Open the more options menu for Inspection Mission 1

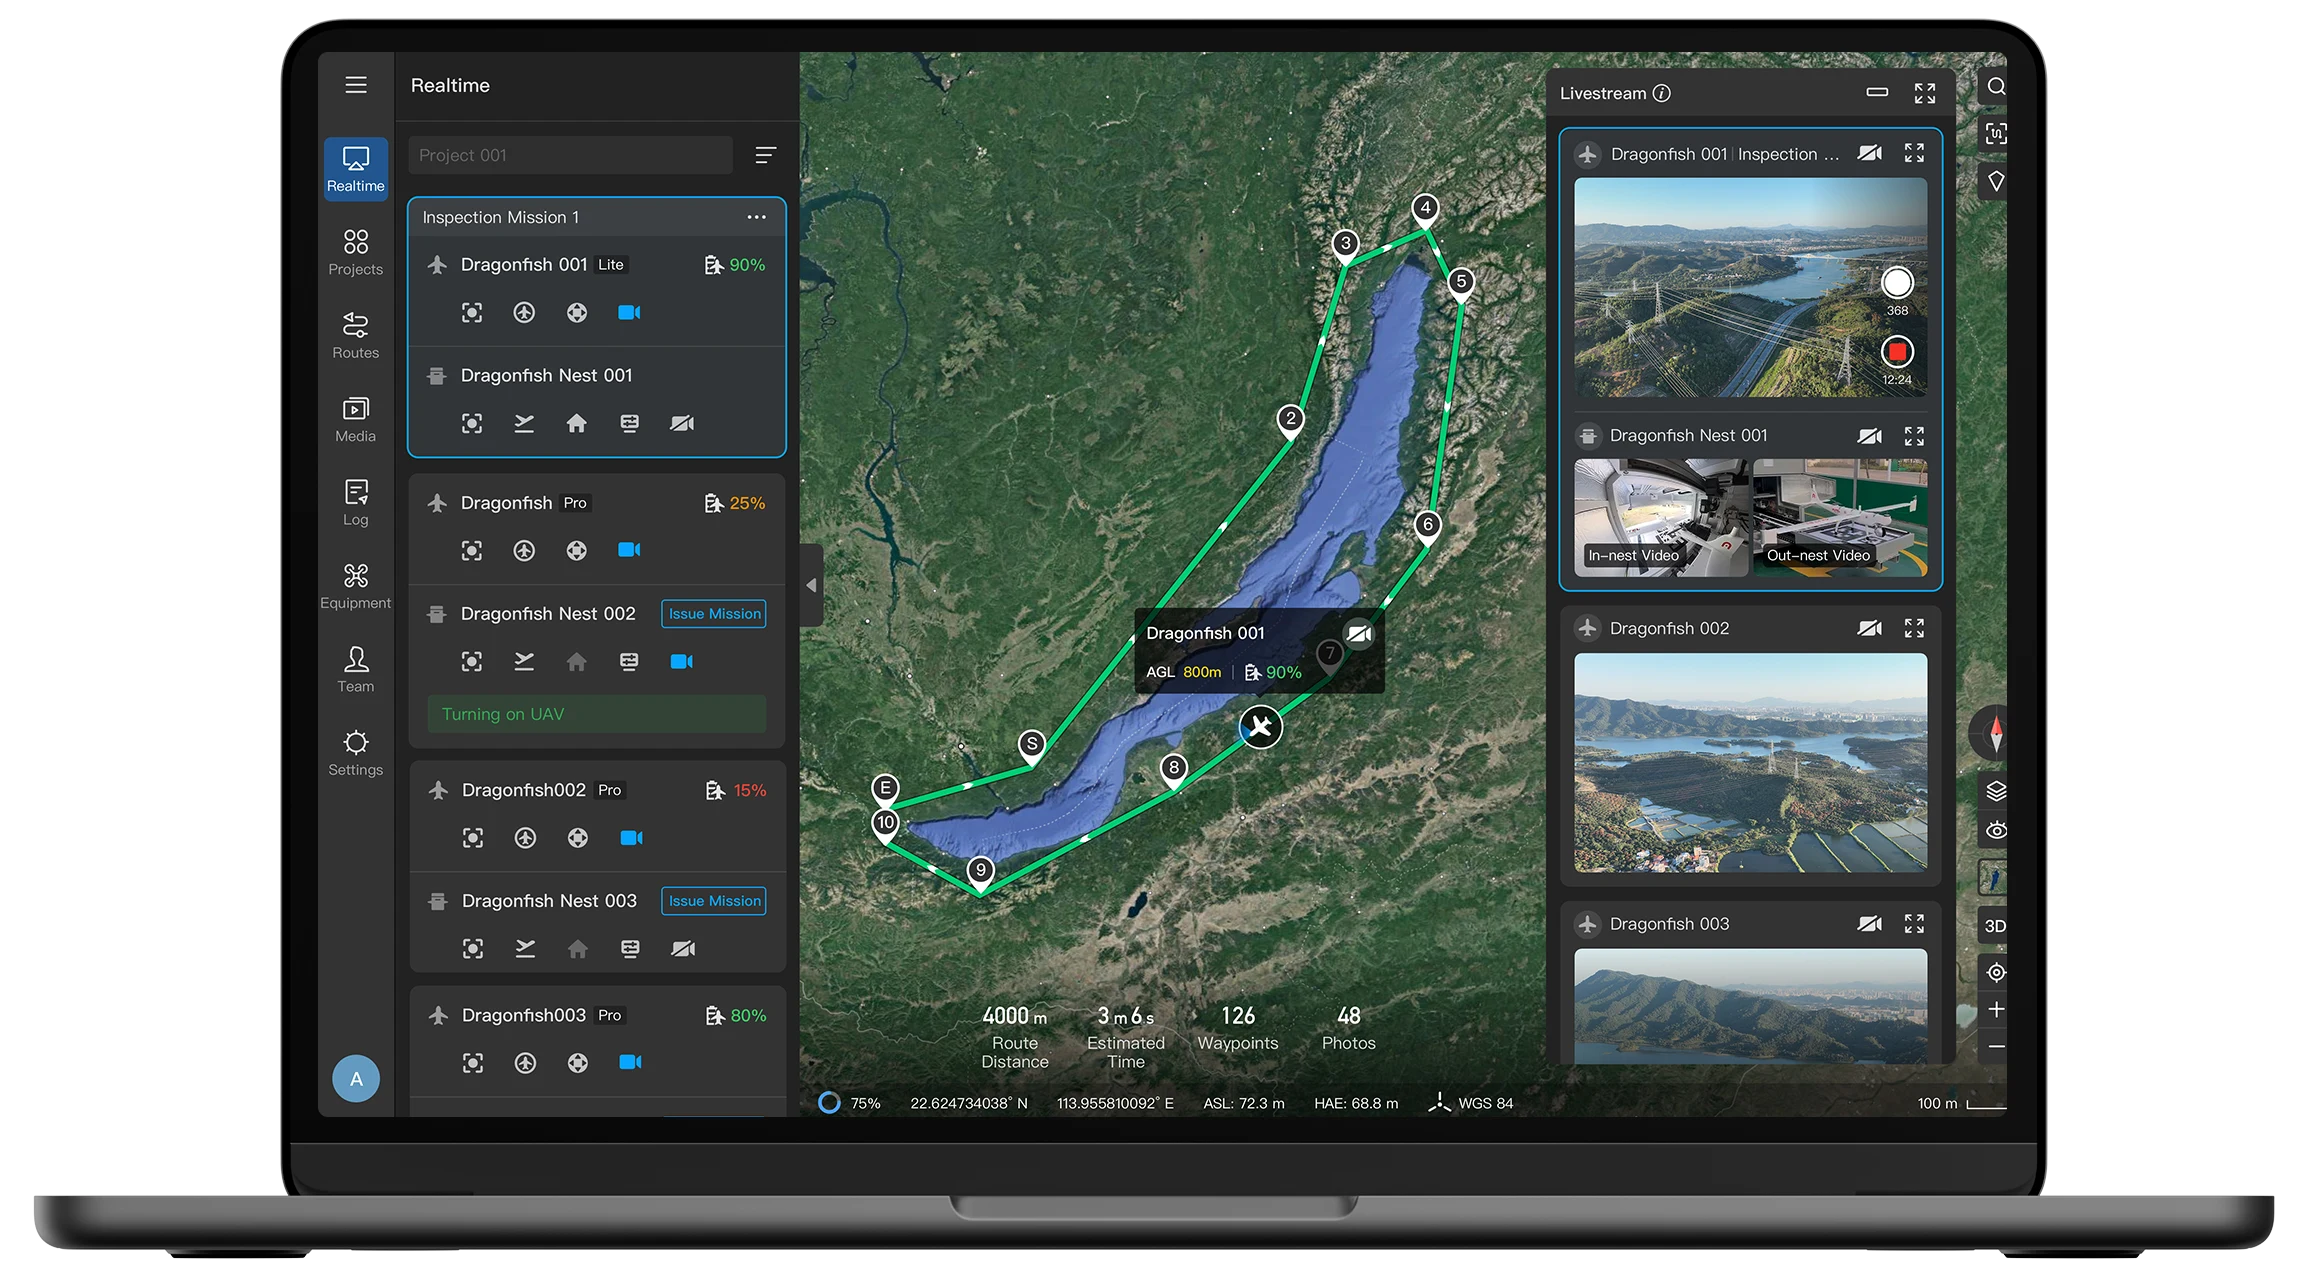point(757,217)
